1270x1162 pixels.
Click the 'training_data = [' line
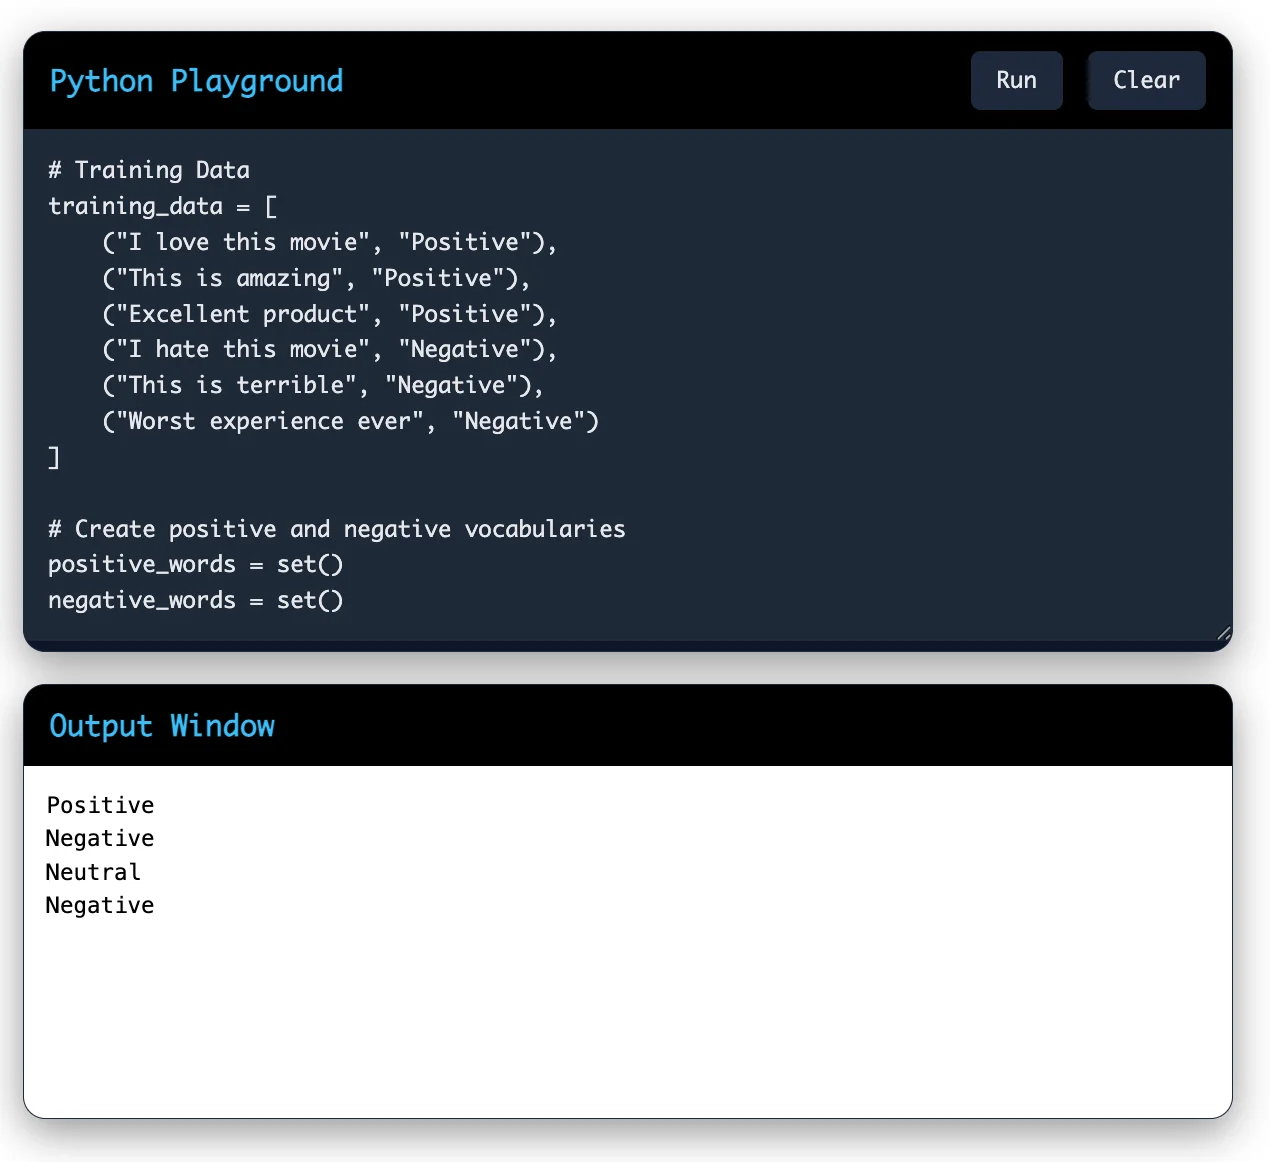[163, 206]
